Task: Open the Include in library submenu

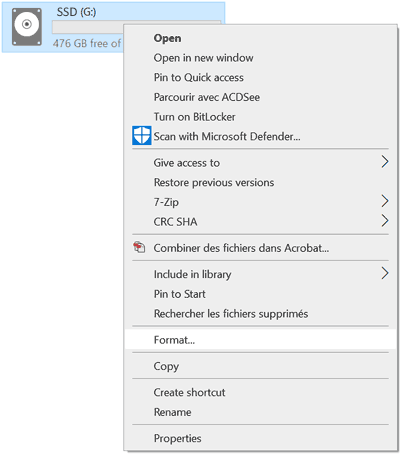Action: pyautogui.click(x=260, y=274)
